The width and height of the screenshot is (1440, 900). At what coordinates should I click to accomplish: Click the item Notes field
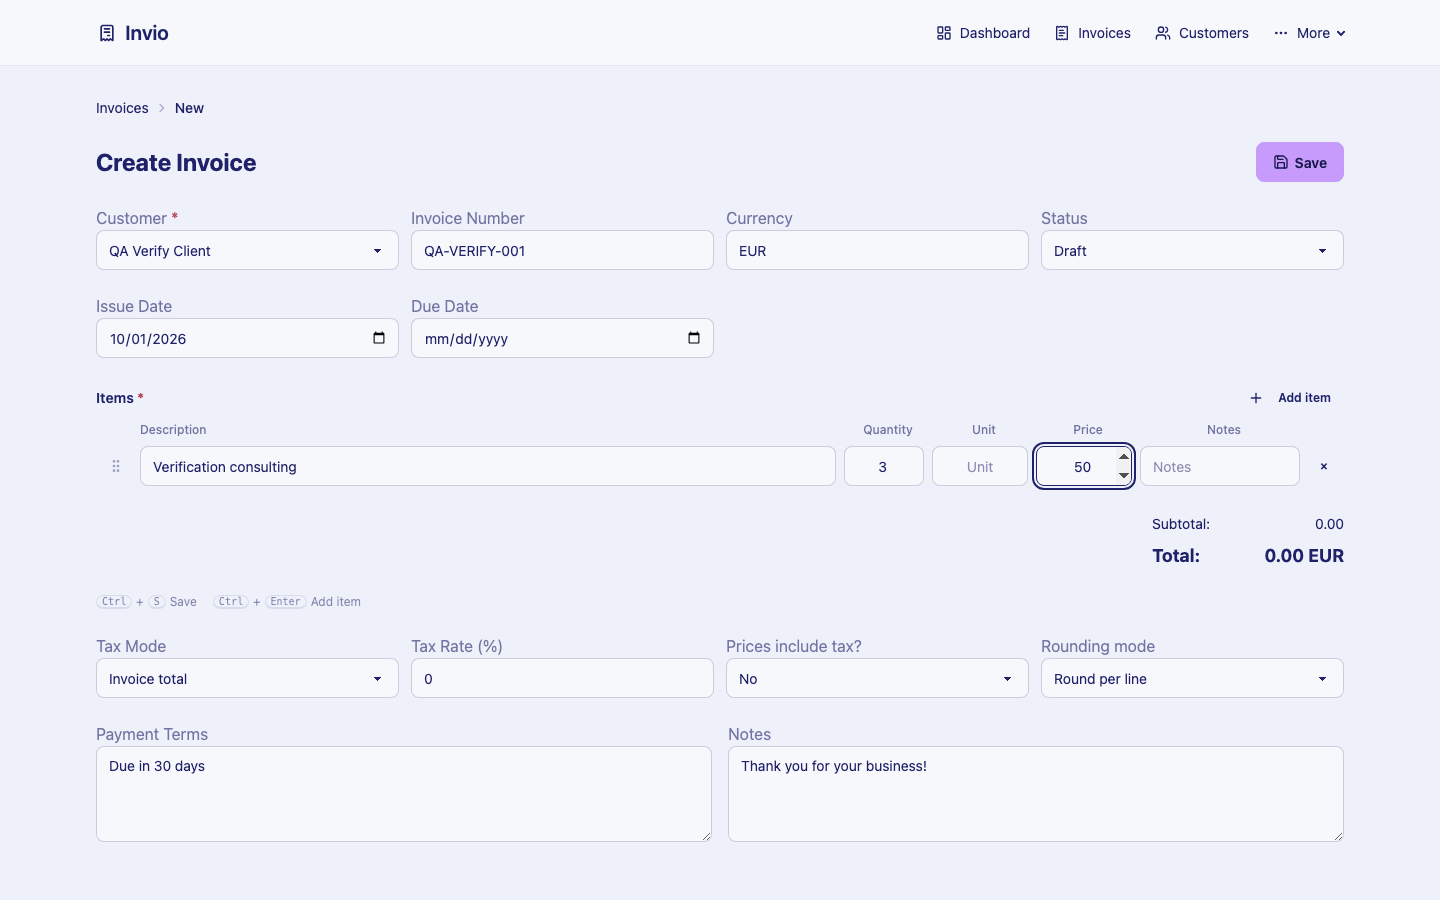coord(1220,466)
